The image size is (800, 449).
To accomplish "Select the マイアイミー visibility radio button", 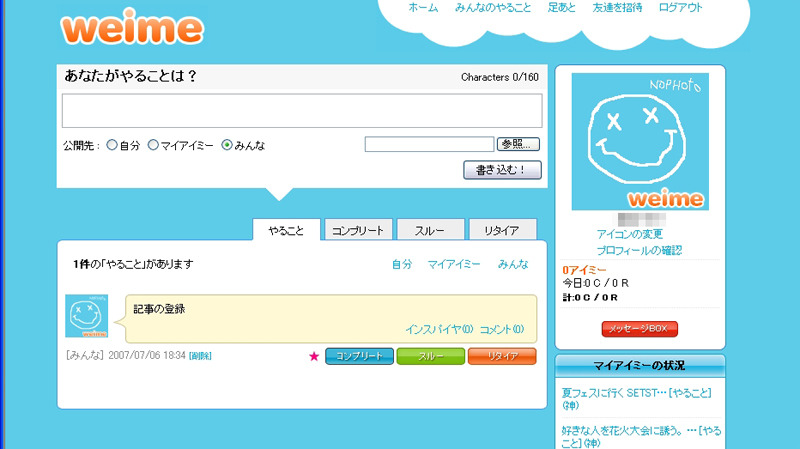I will click(153, 145).
